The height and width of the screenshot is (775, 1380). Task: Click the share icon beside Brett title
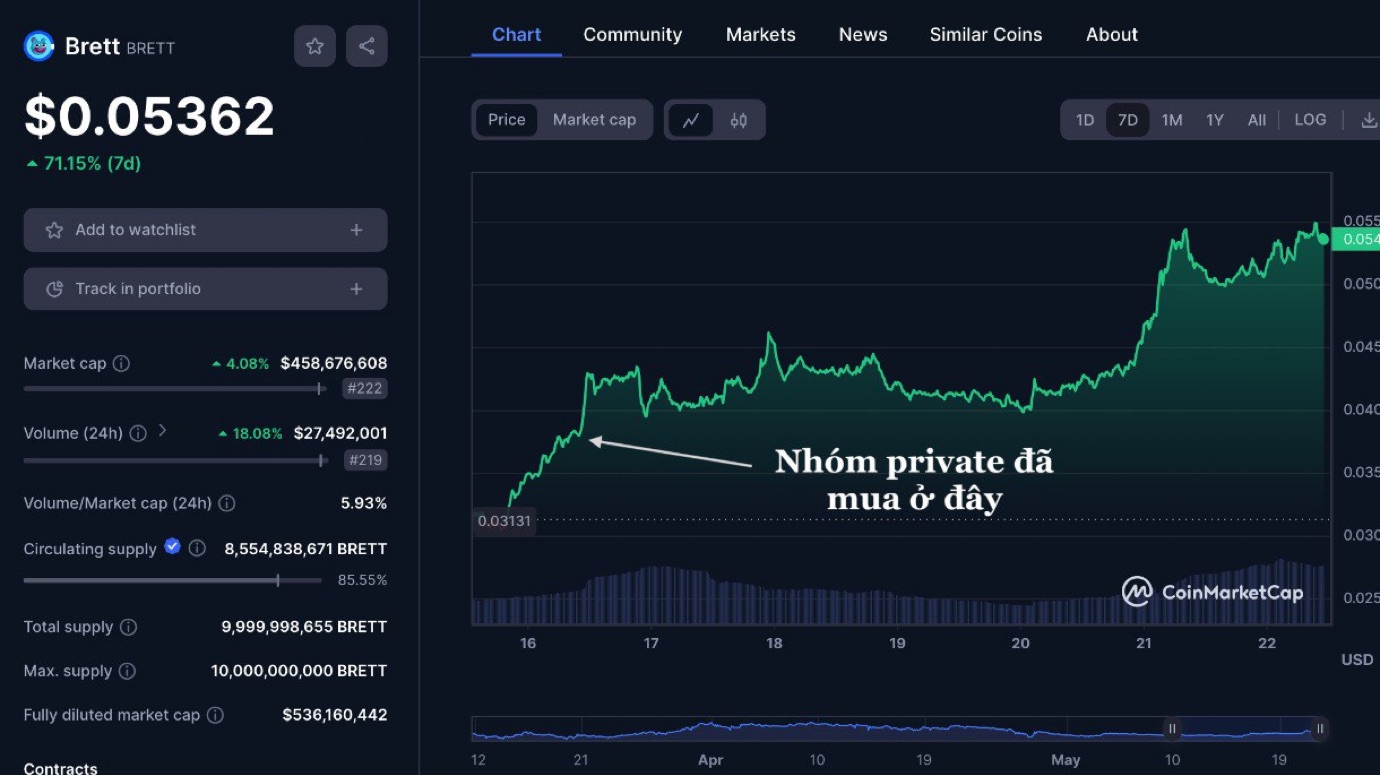point(367,46)
